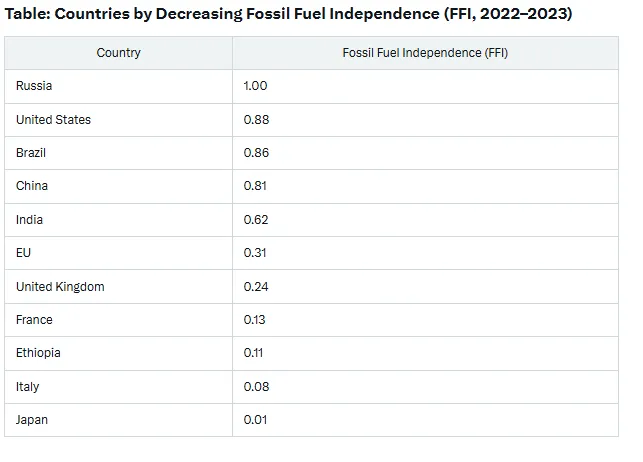
Task: Click the United Kingdom cell
Action: (119, 287)
